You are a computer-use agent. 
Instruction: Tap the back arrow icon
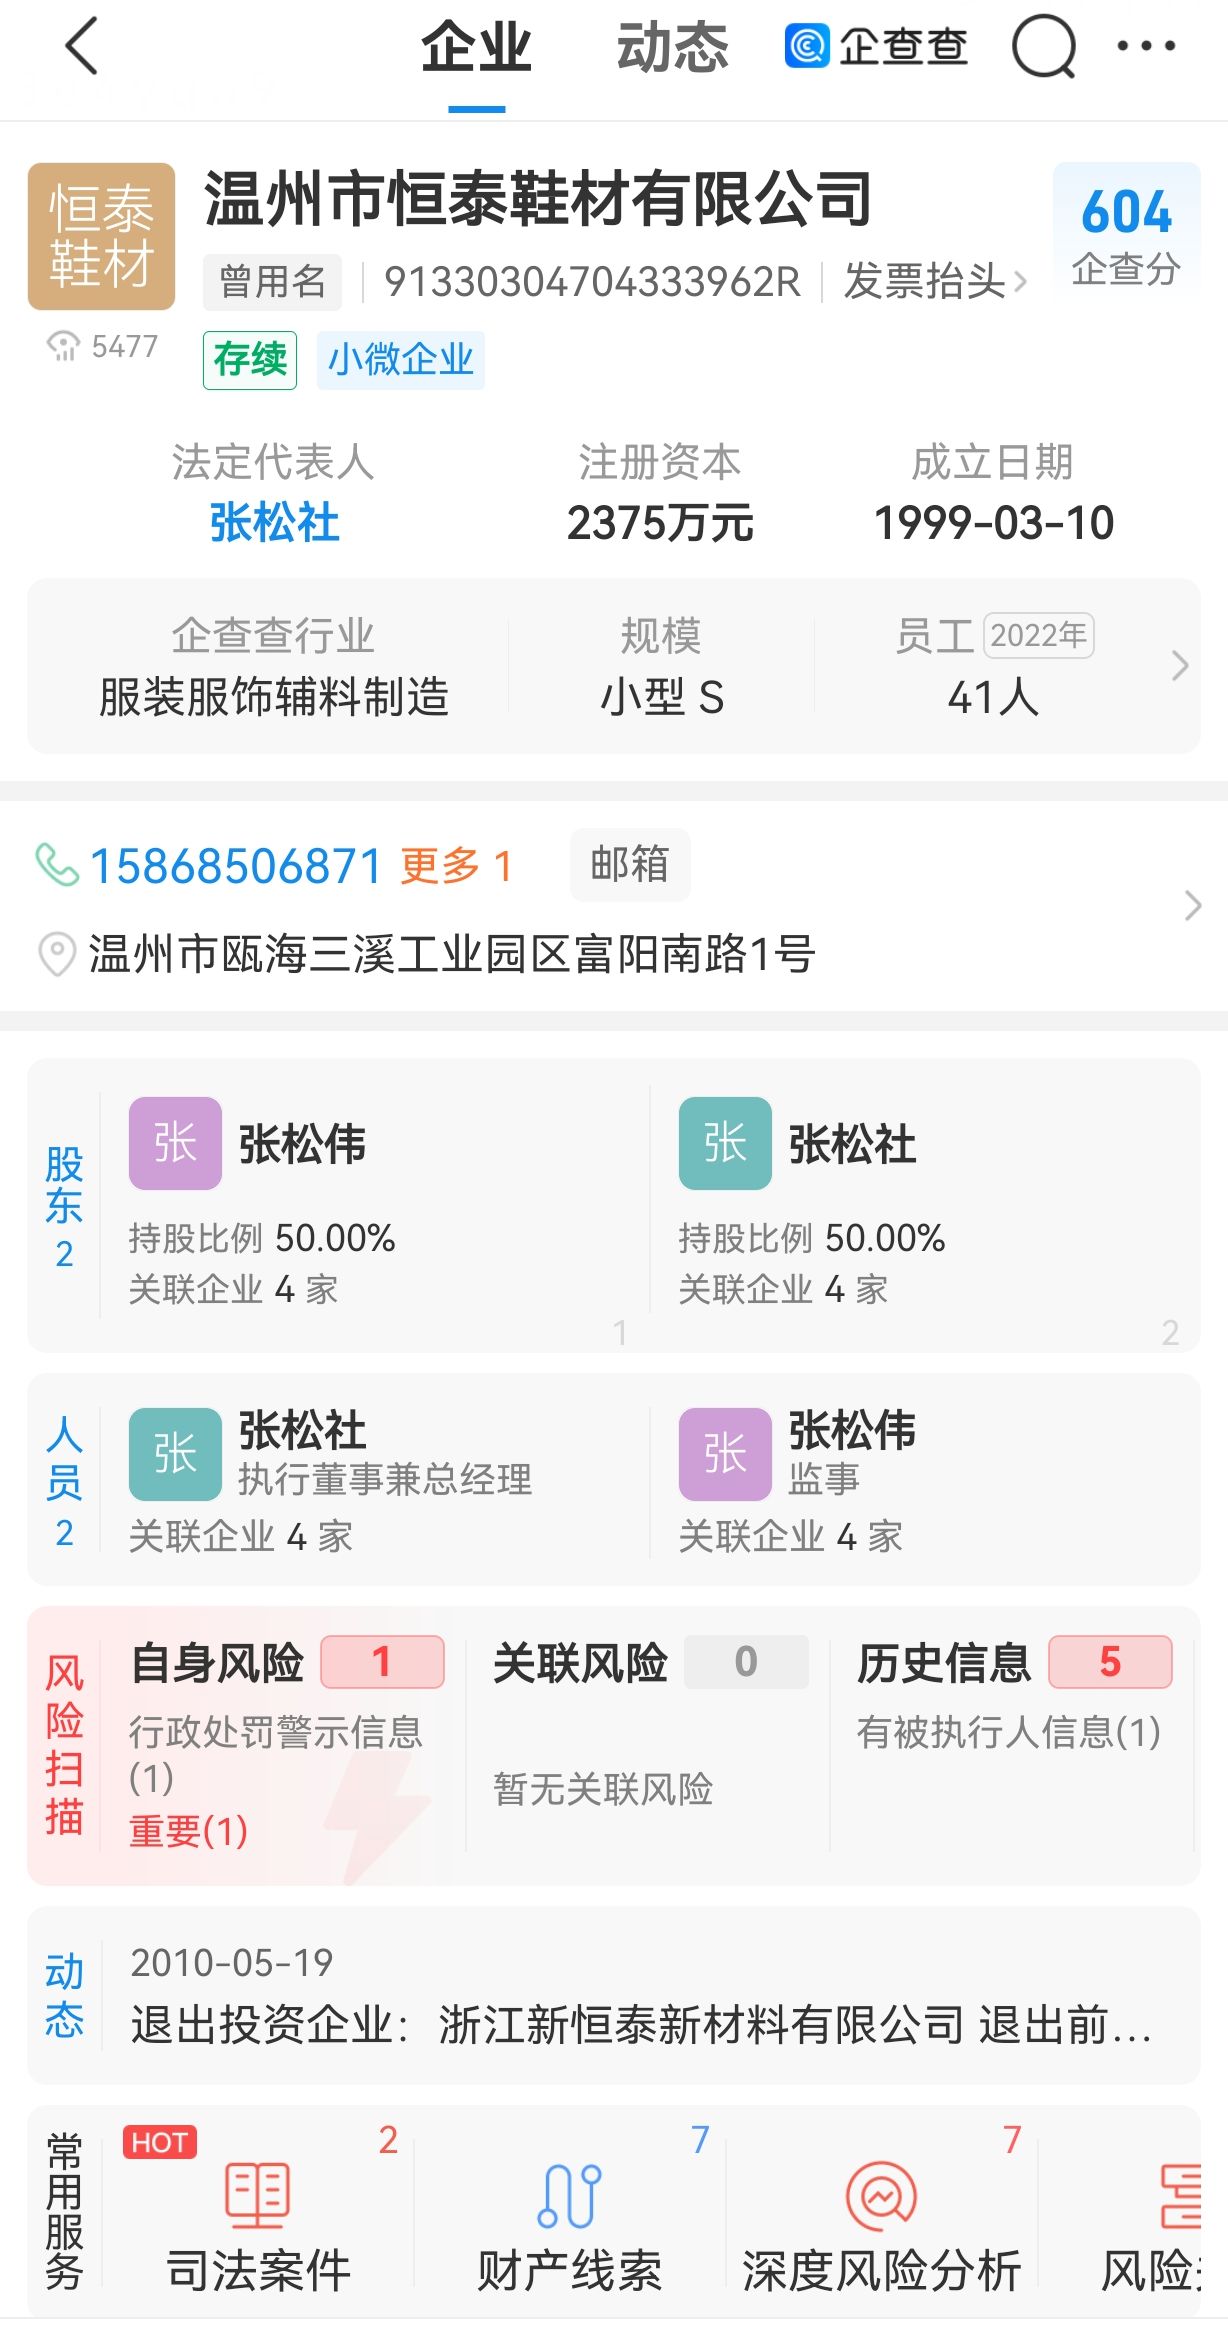pos(82,47)
